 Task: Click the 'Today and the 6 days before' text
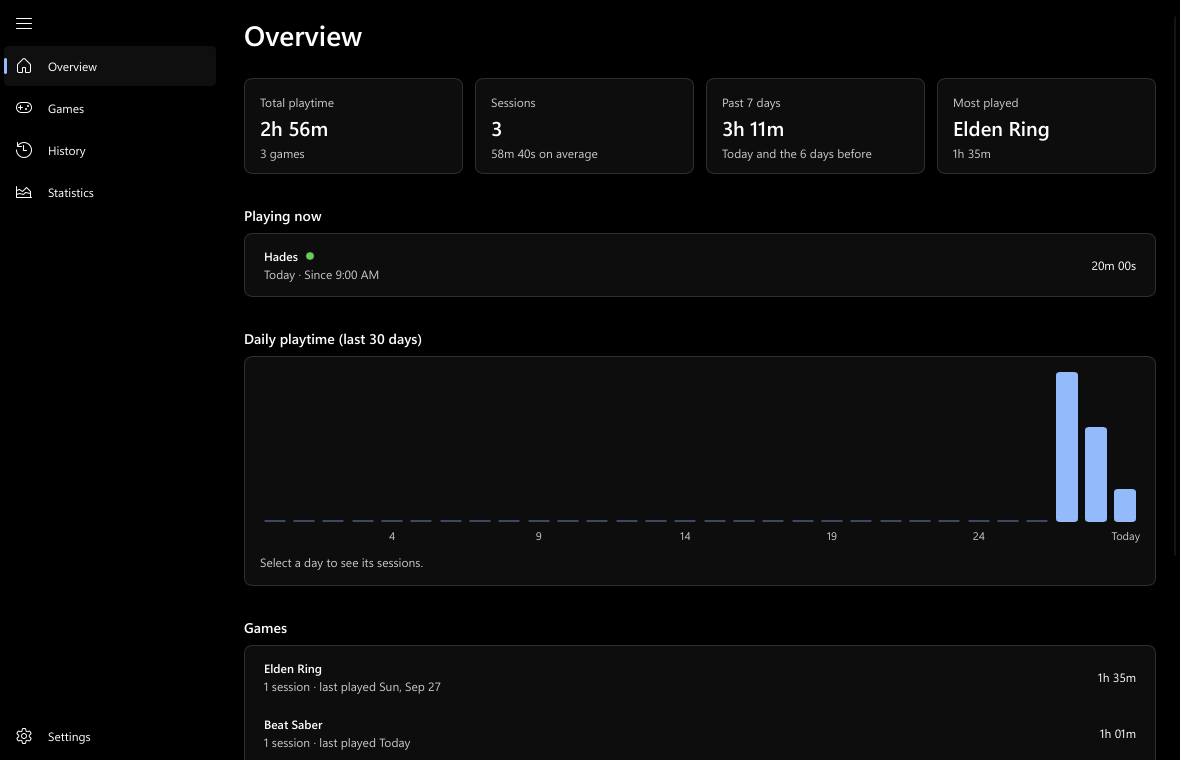coord(796,154)
